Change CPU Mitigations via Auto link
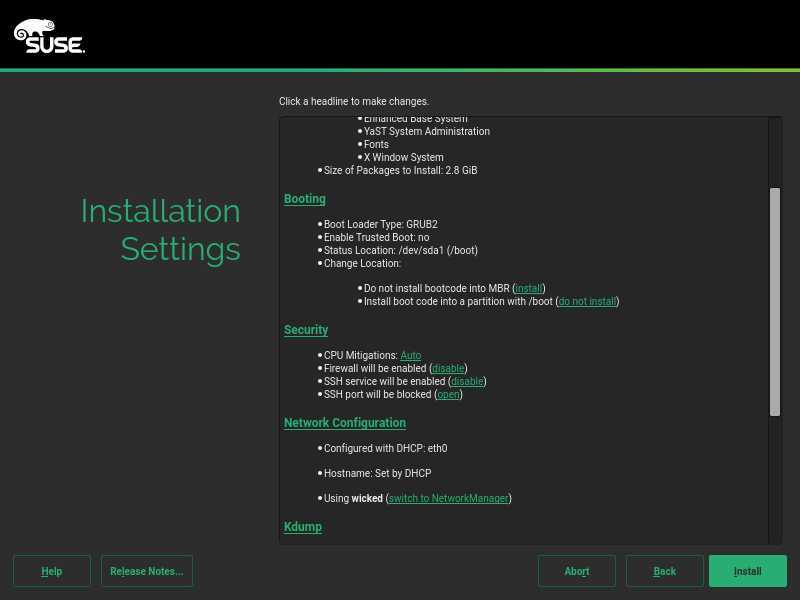The image size is (800, 600). [410, 355]
